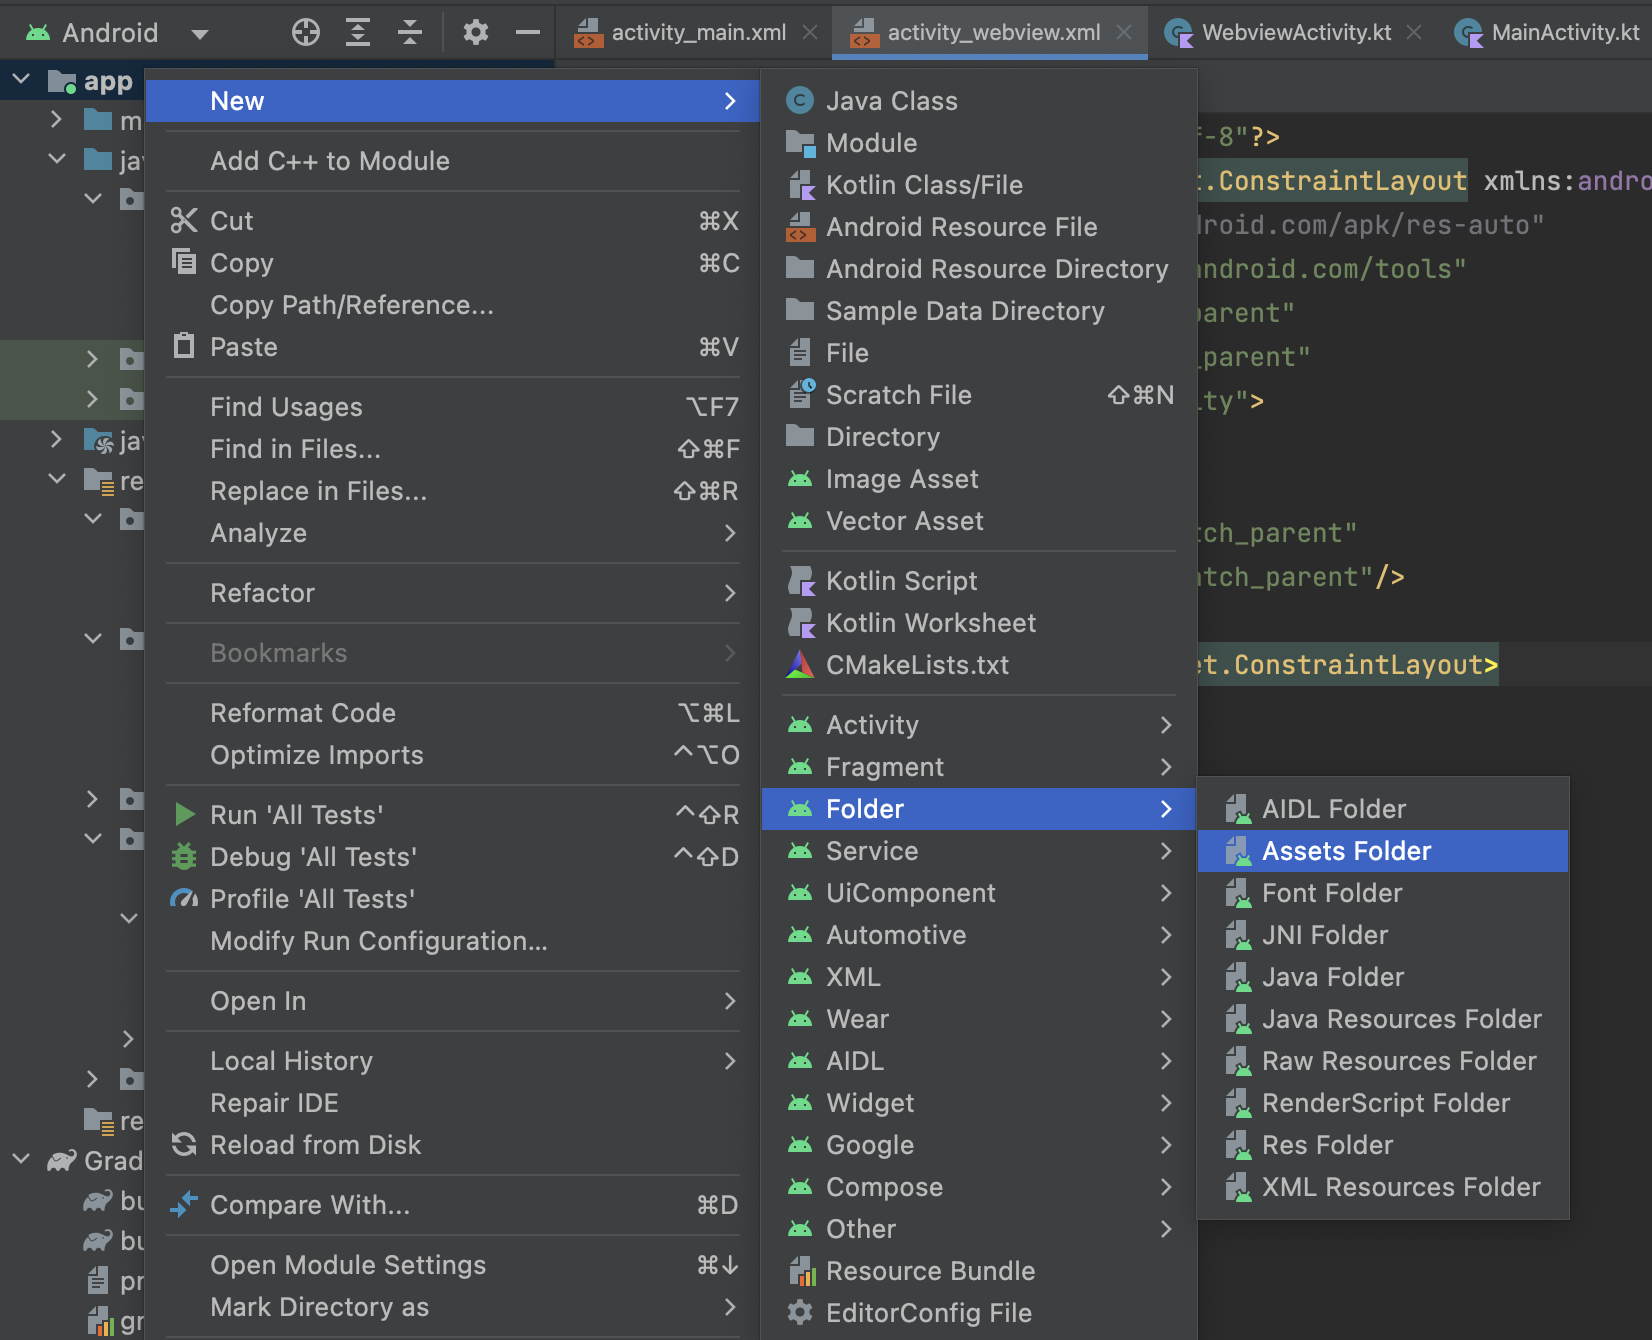
Task: Collapse the app module tree node
Action: click(x=22, y=80)
